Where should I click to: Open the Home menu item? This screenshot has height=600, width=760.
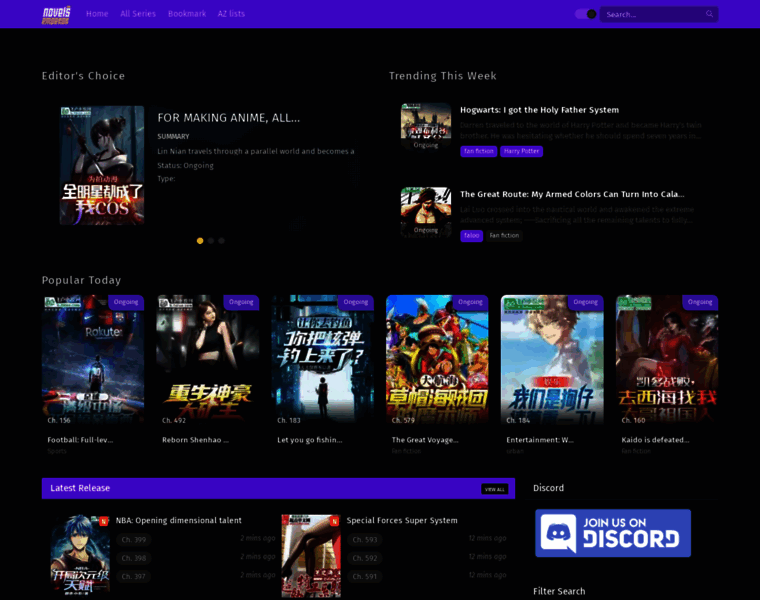point(97,14)
